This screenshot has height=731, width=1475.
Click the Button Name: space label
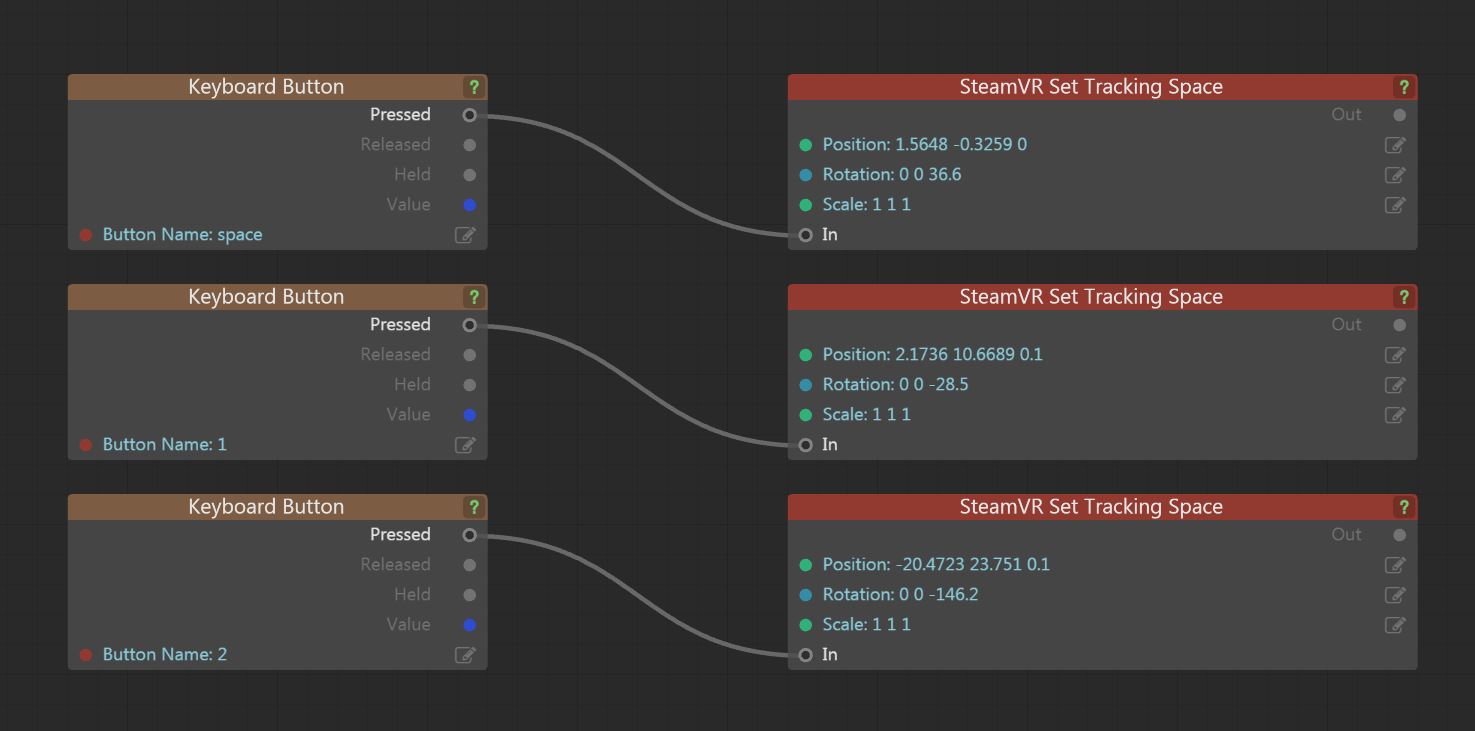(x=181, y=234)
